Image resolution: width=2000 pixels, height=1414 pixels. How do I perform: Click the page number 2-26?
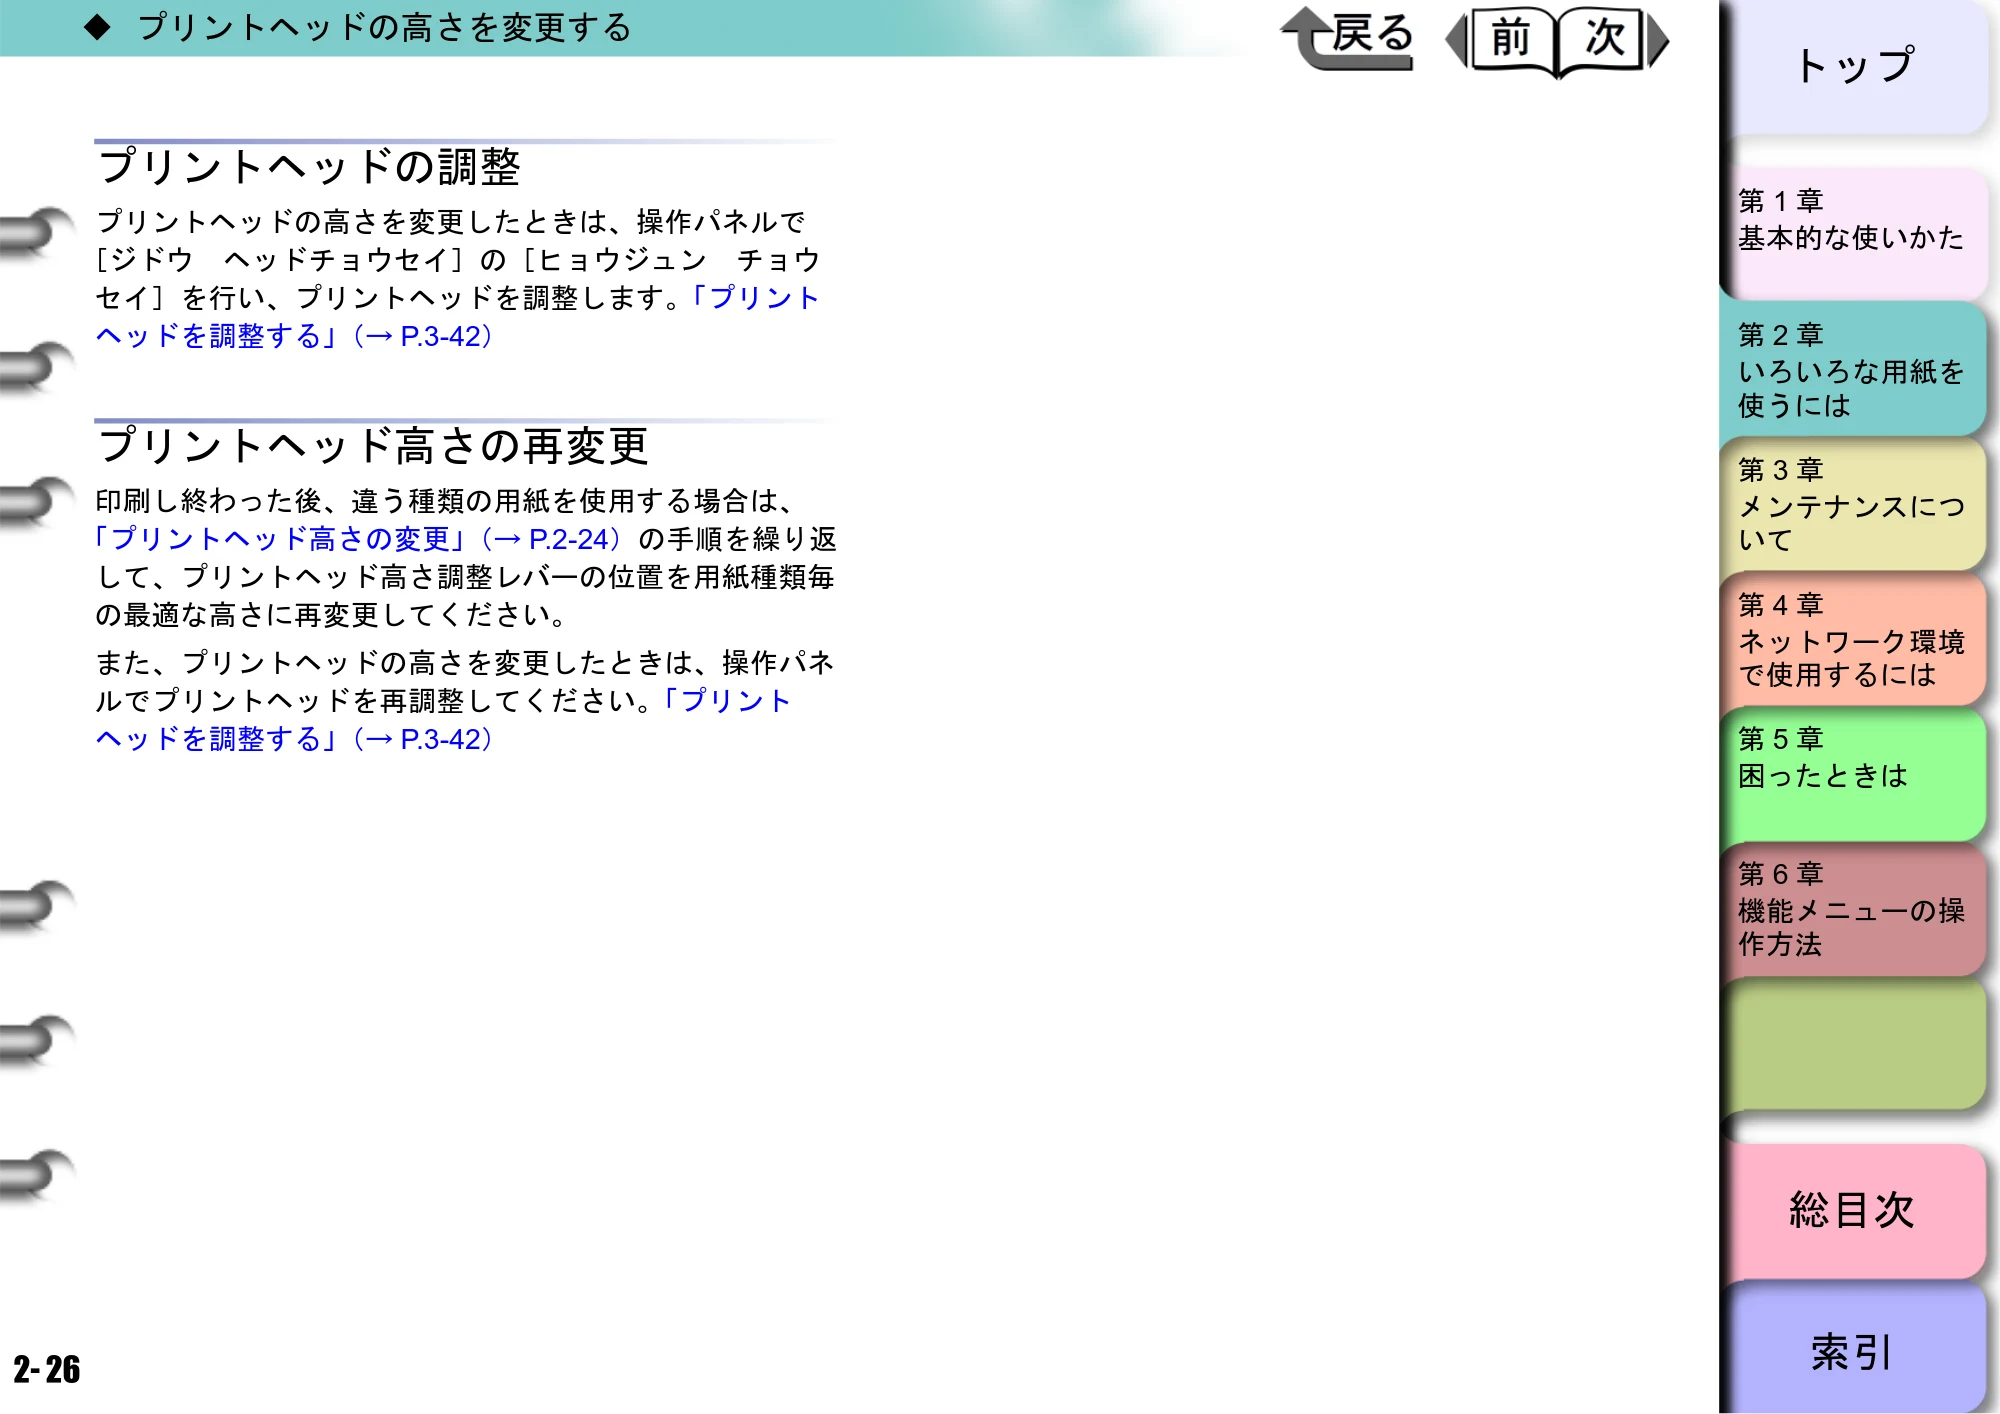pyautogui.click(x=47, y=1368)
